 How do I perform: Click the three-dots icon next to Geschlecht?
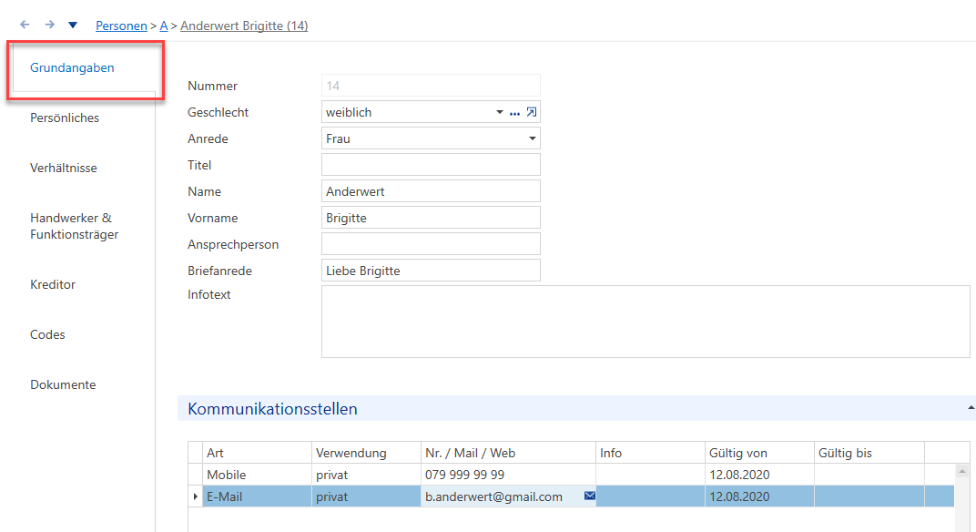click(x=515, y=113)
